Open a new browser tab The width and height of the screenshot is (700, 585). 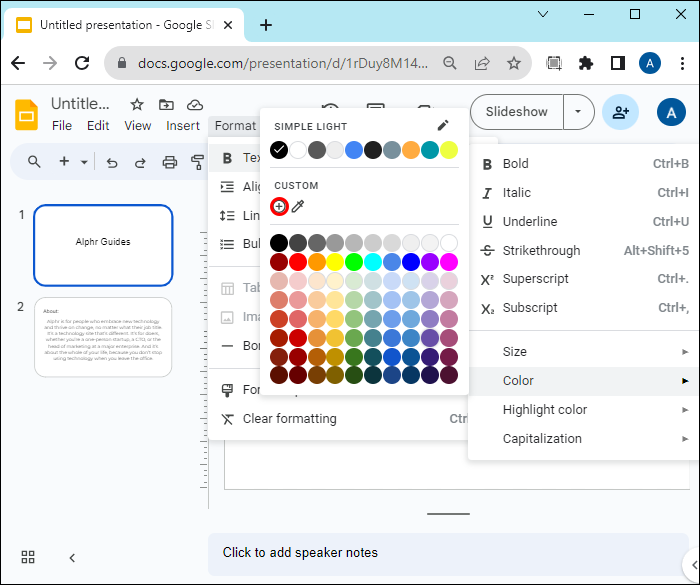266,25
